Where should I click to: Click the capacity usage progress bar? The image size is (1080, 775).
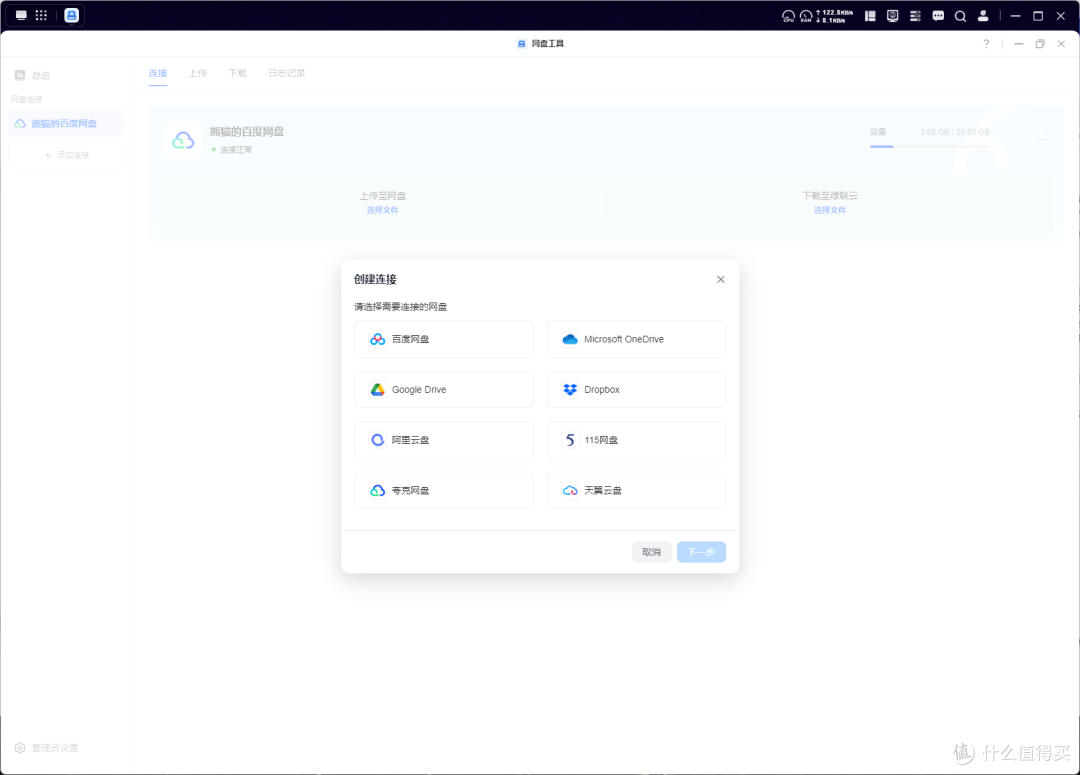point(929,146)
